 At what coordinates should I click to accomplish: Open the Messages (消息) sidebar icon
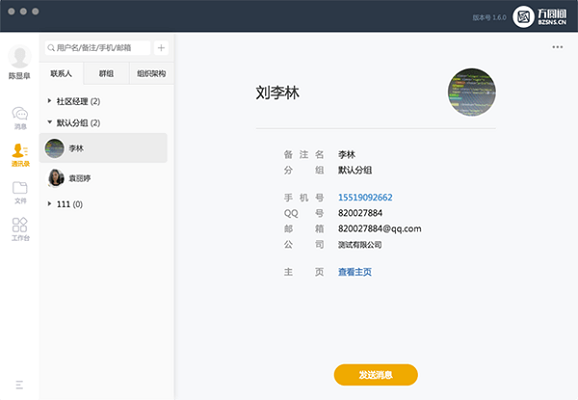(x=20, y=118)
